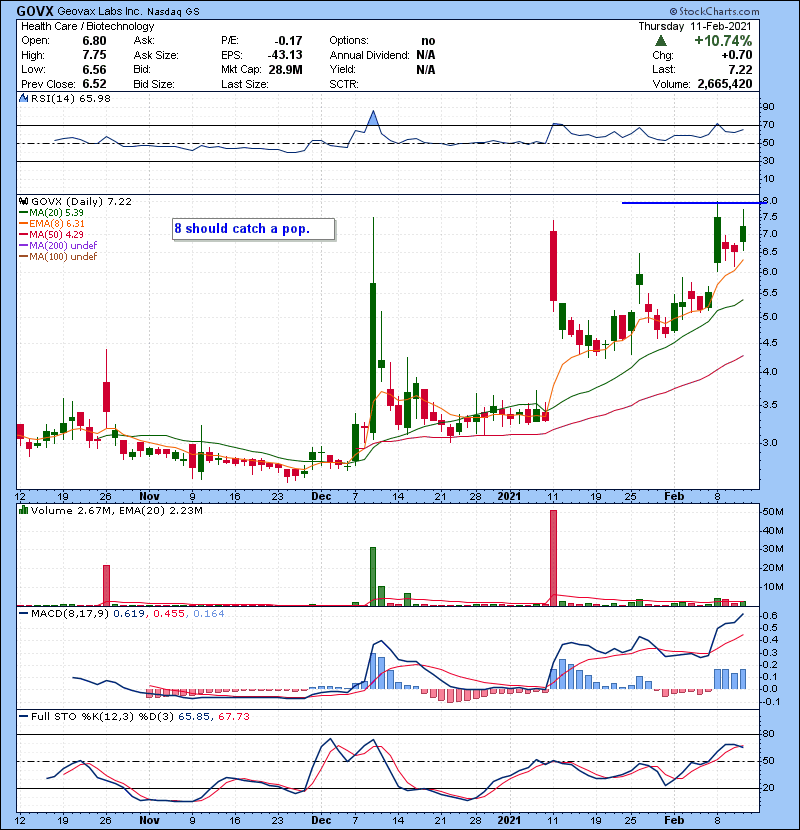800x830 pixels.
Task: Click the Low value 6.56
Action: coord(94,69)
